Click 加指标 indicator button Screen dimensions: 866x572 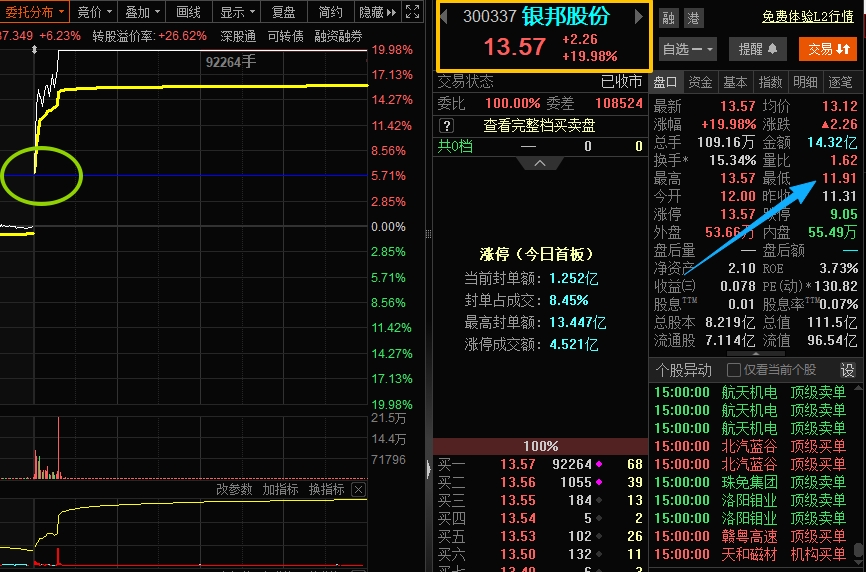[x=280, y=489]
